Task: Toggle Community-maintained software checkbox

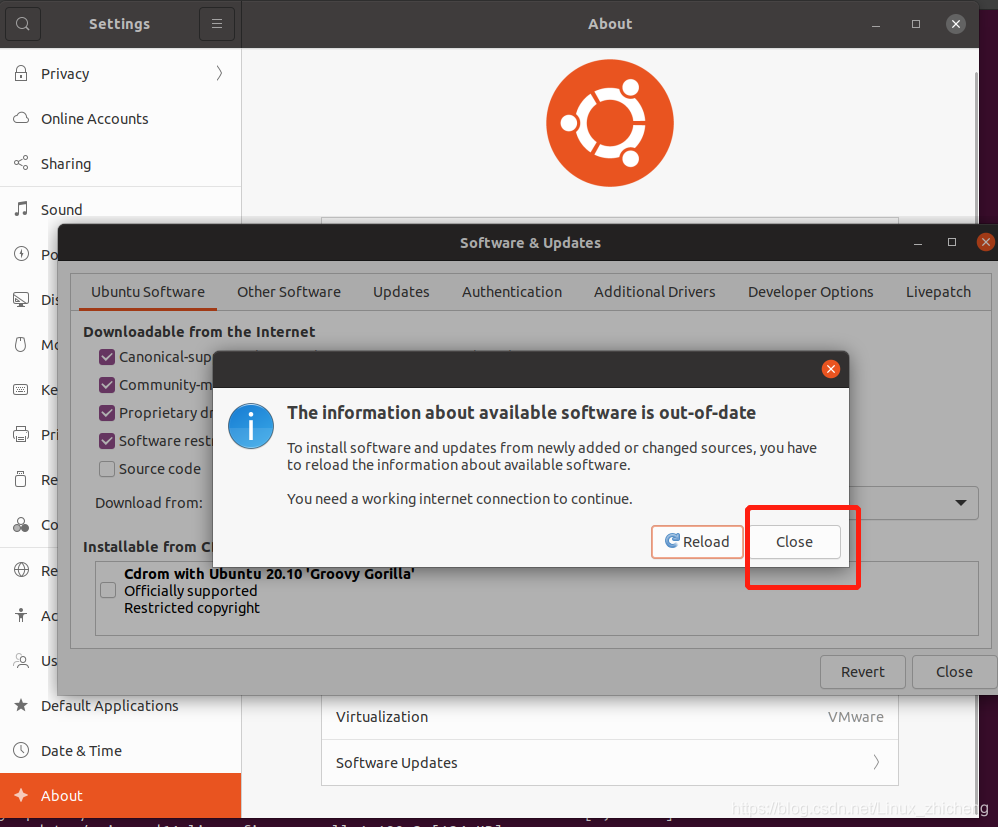Action: pyautogui.click(x=107, y=385)
